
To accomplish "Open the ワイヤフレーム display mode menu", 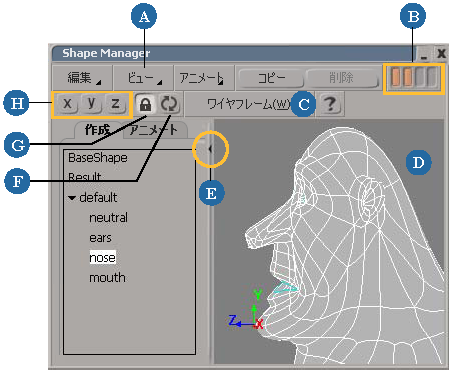I will [x=249, y=104].
